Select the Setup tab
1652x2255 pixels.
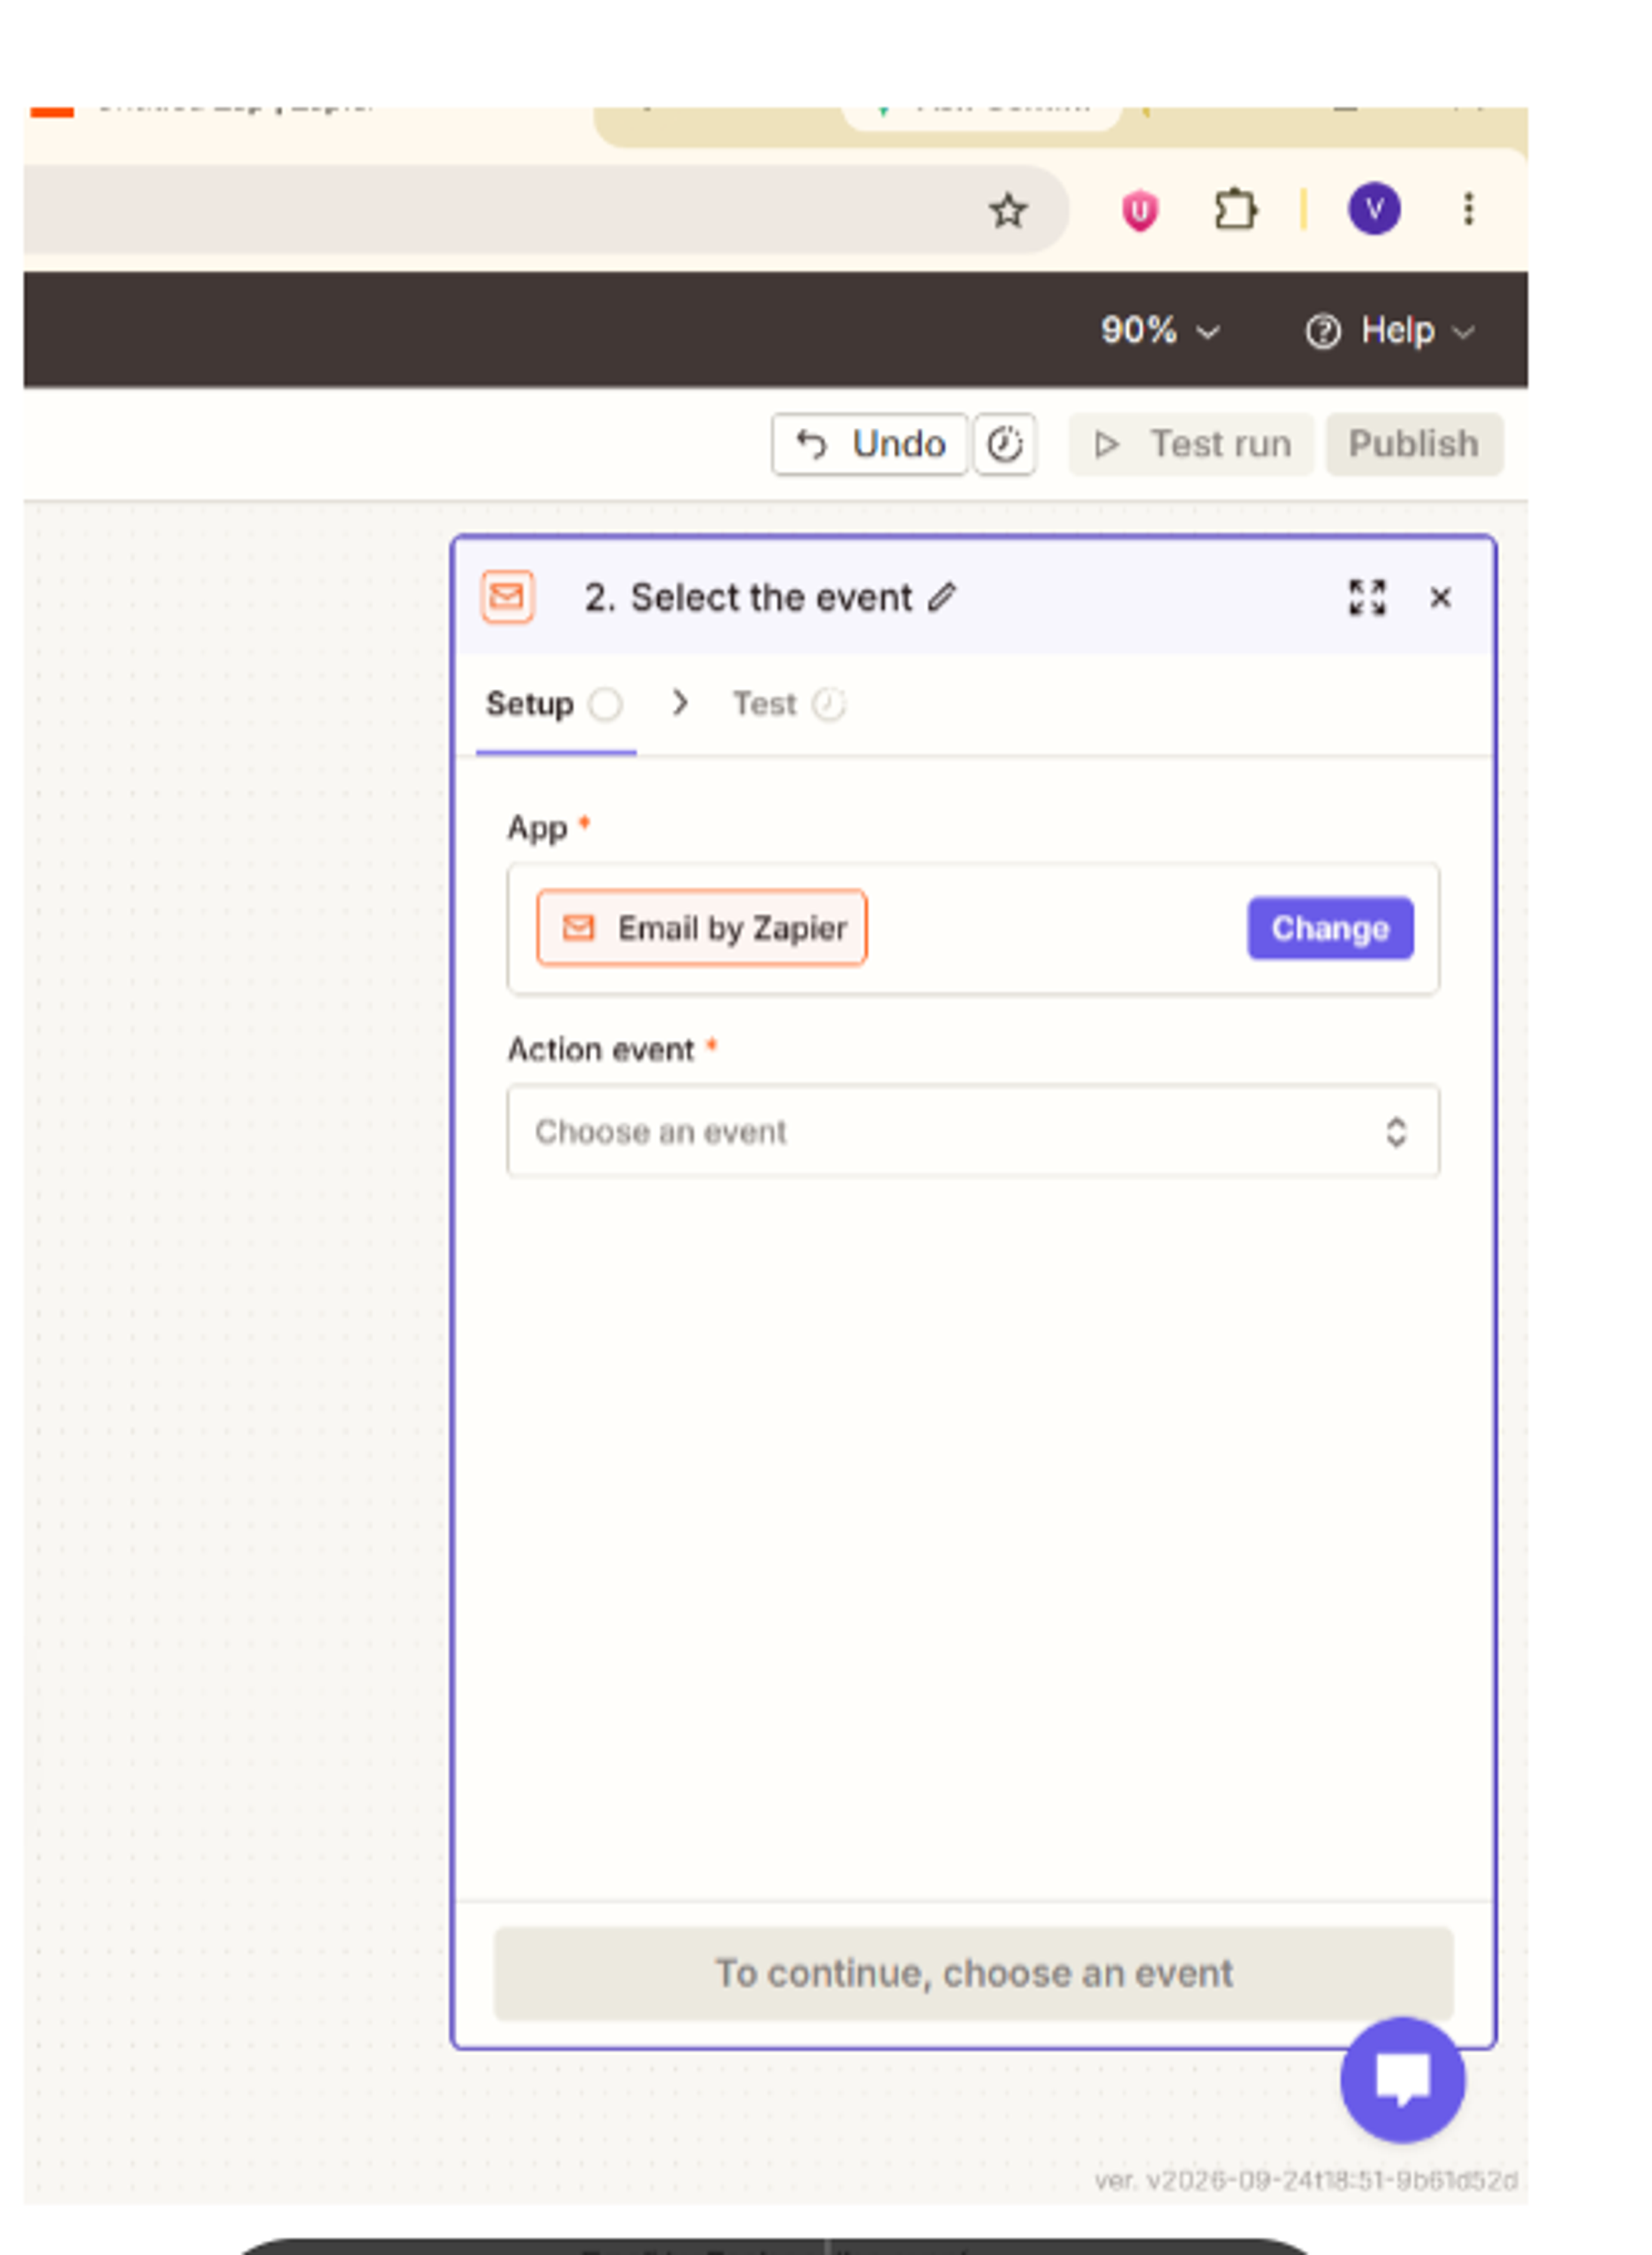click(555, 704)
